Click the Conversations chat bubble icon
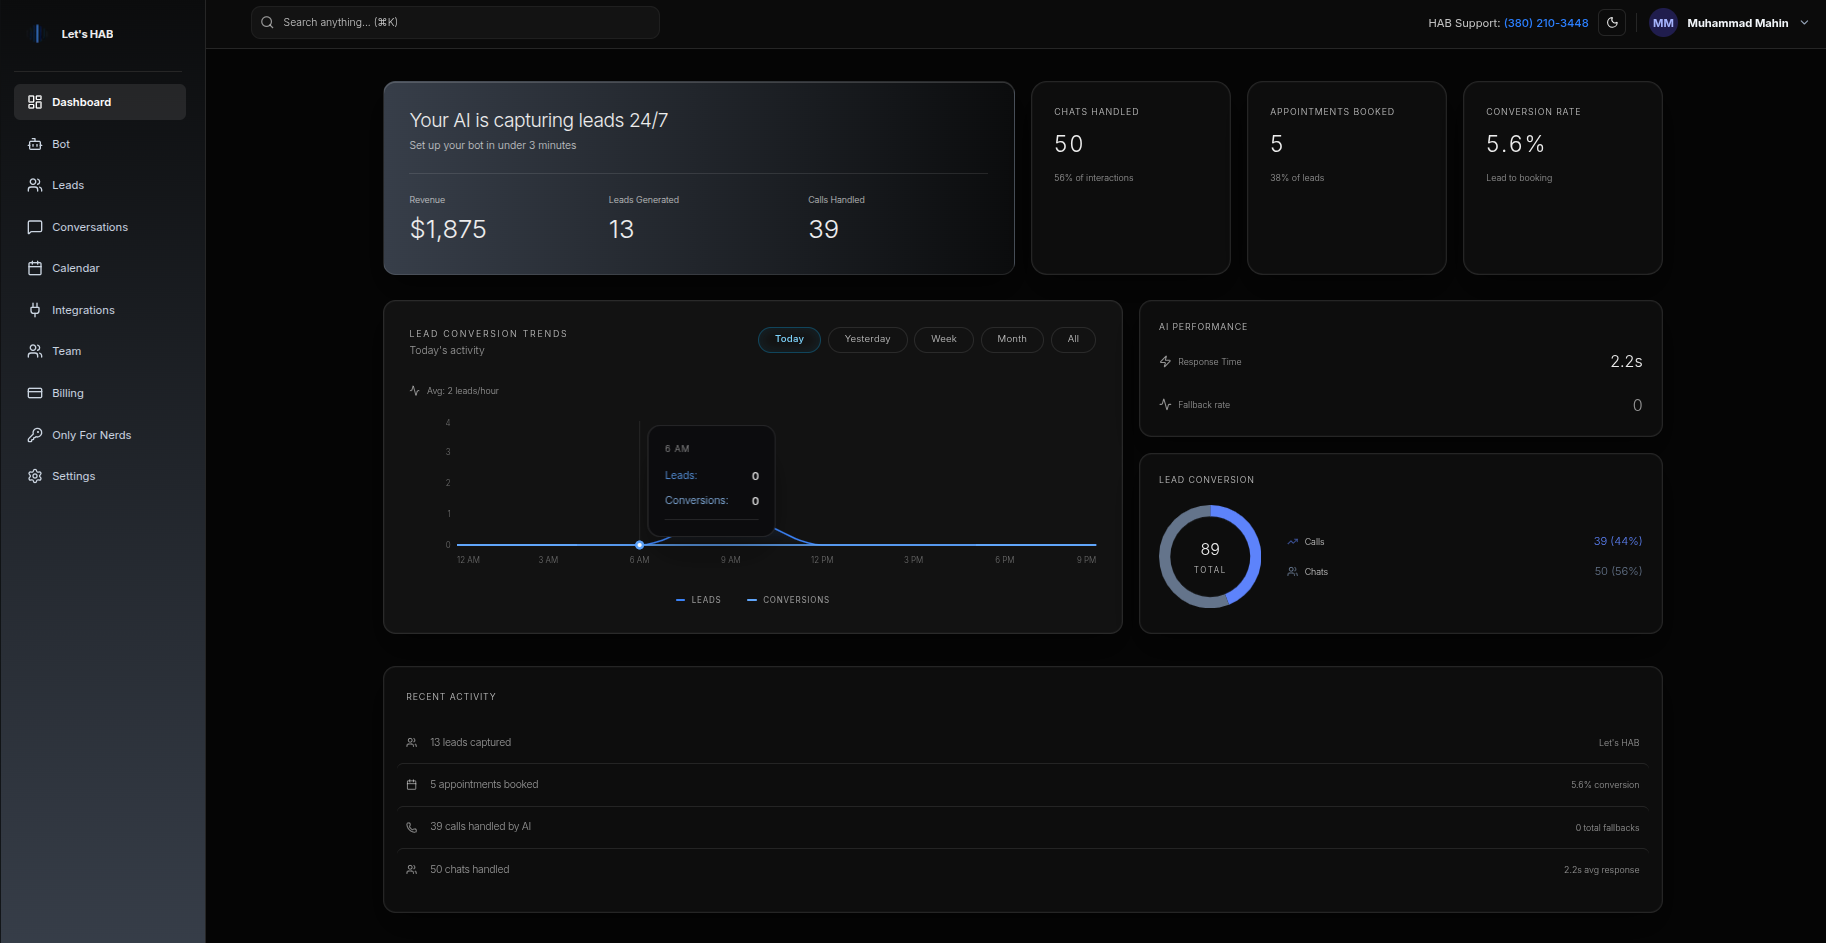The width and height of the screenshot is (1826, 943). point(35,227)
